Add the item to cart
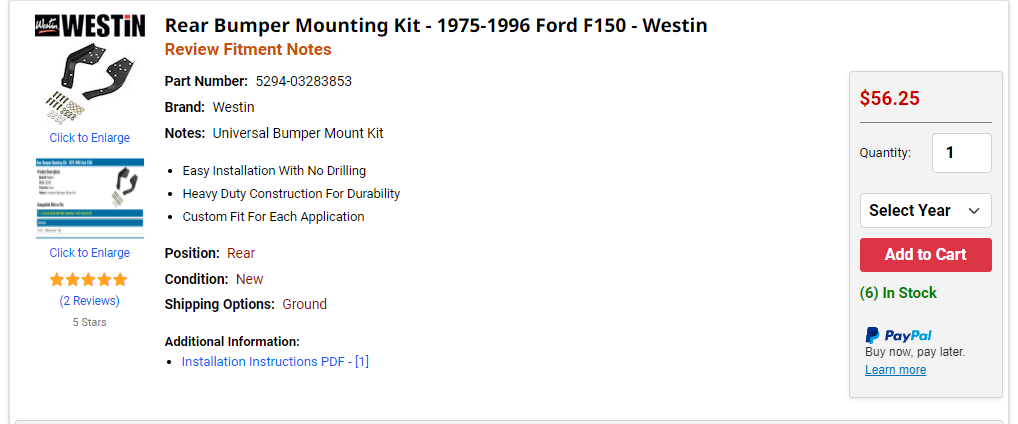The height and width of the screenshot is (424, 1018). coord(925,255)
